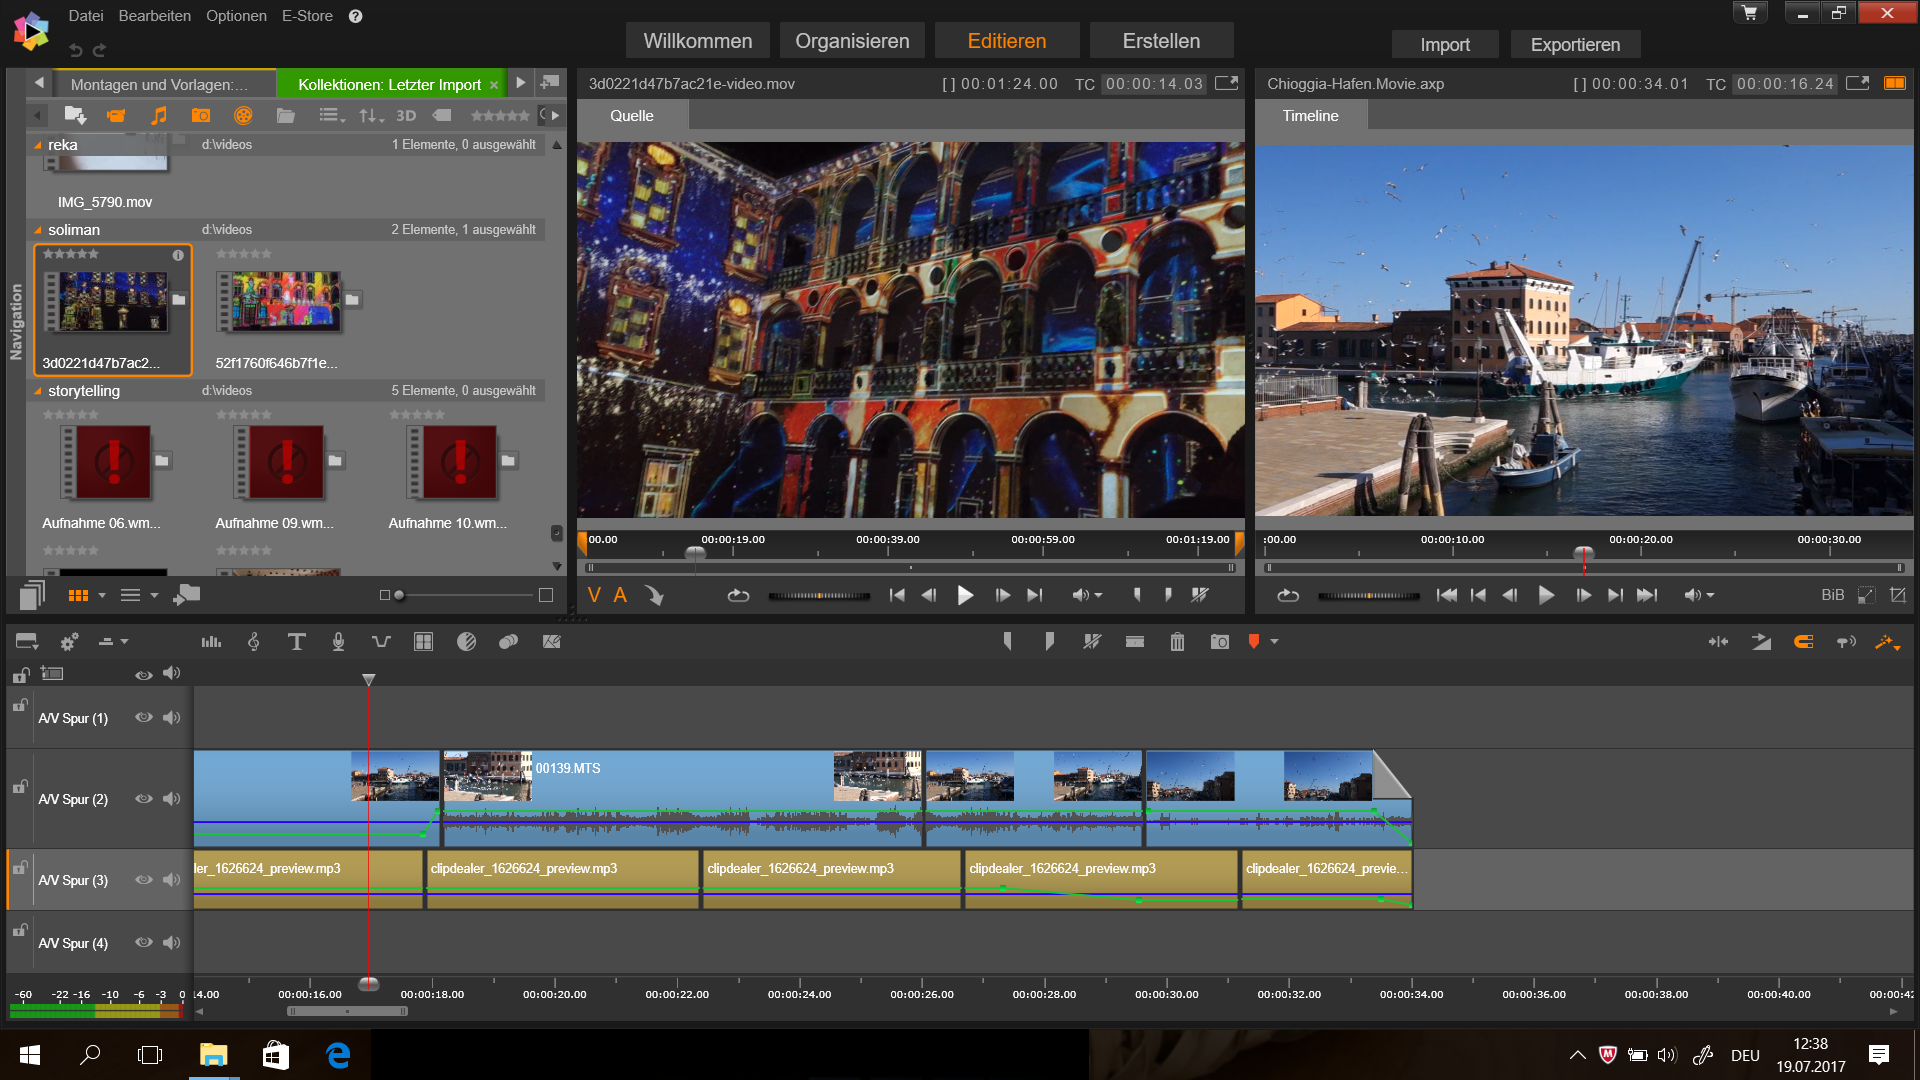Viewport: 1920px width, 1080px height.
Task: Collapse the soliman folder group
Action: point(38,230)
